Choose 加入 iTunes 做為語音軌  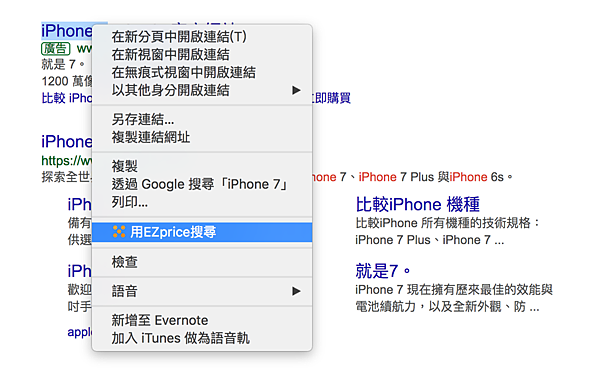202,338
